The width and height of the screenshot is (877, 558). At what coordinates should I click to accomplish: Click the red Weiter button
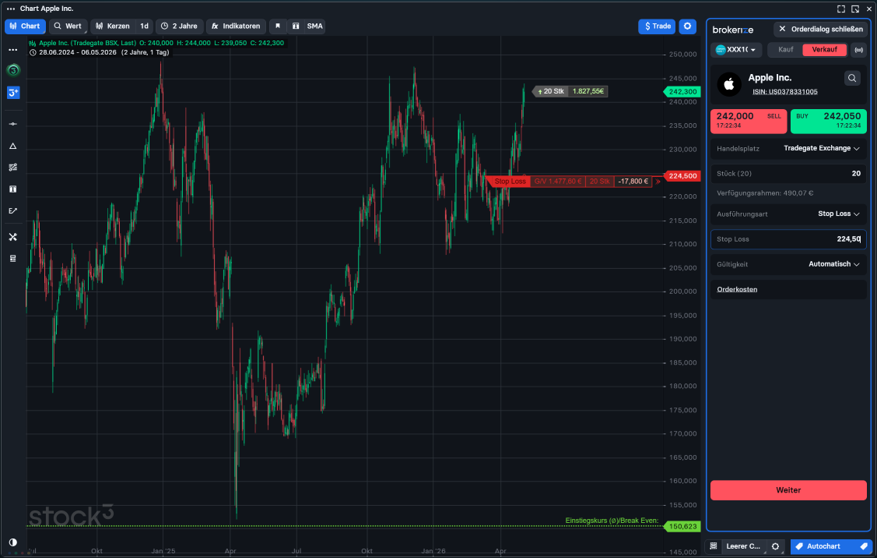pyautogui.click(x=788, y=490)
